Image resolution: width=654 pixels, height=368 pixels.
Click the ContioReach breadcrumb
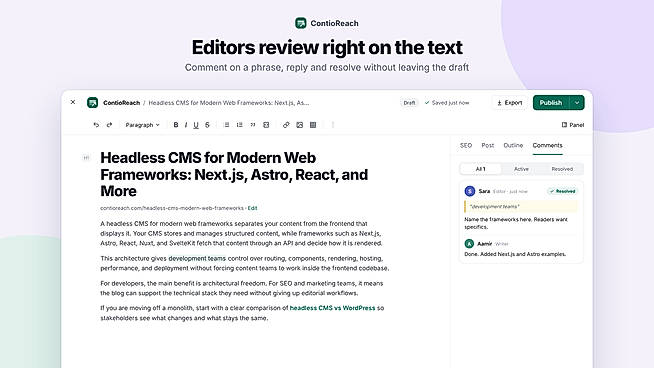(121, 103)
